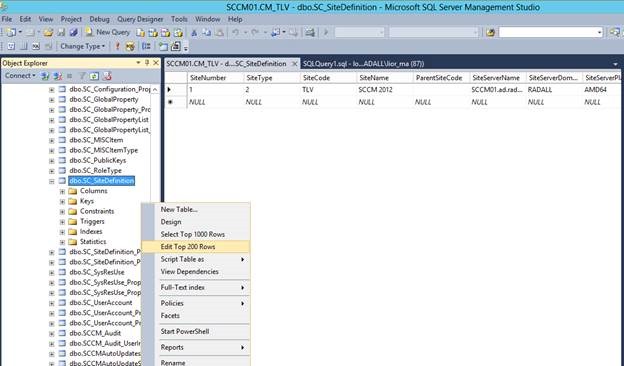Select Design from context menu

pos(196,222)
